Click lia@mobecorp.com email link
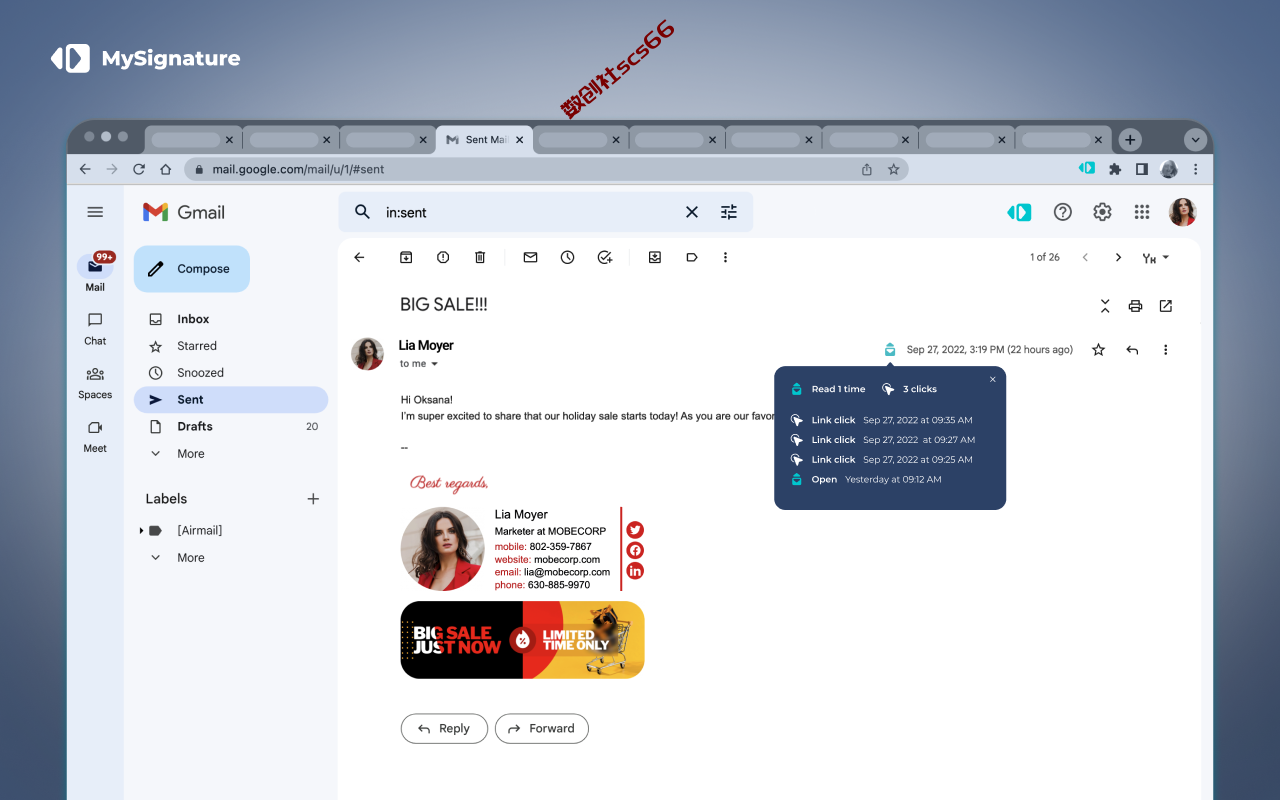1280x800 pixels. point(567,572)
